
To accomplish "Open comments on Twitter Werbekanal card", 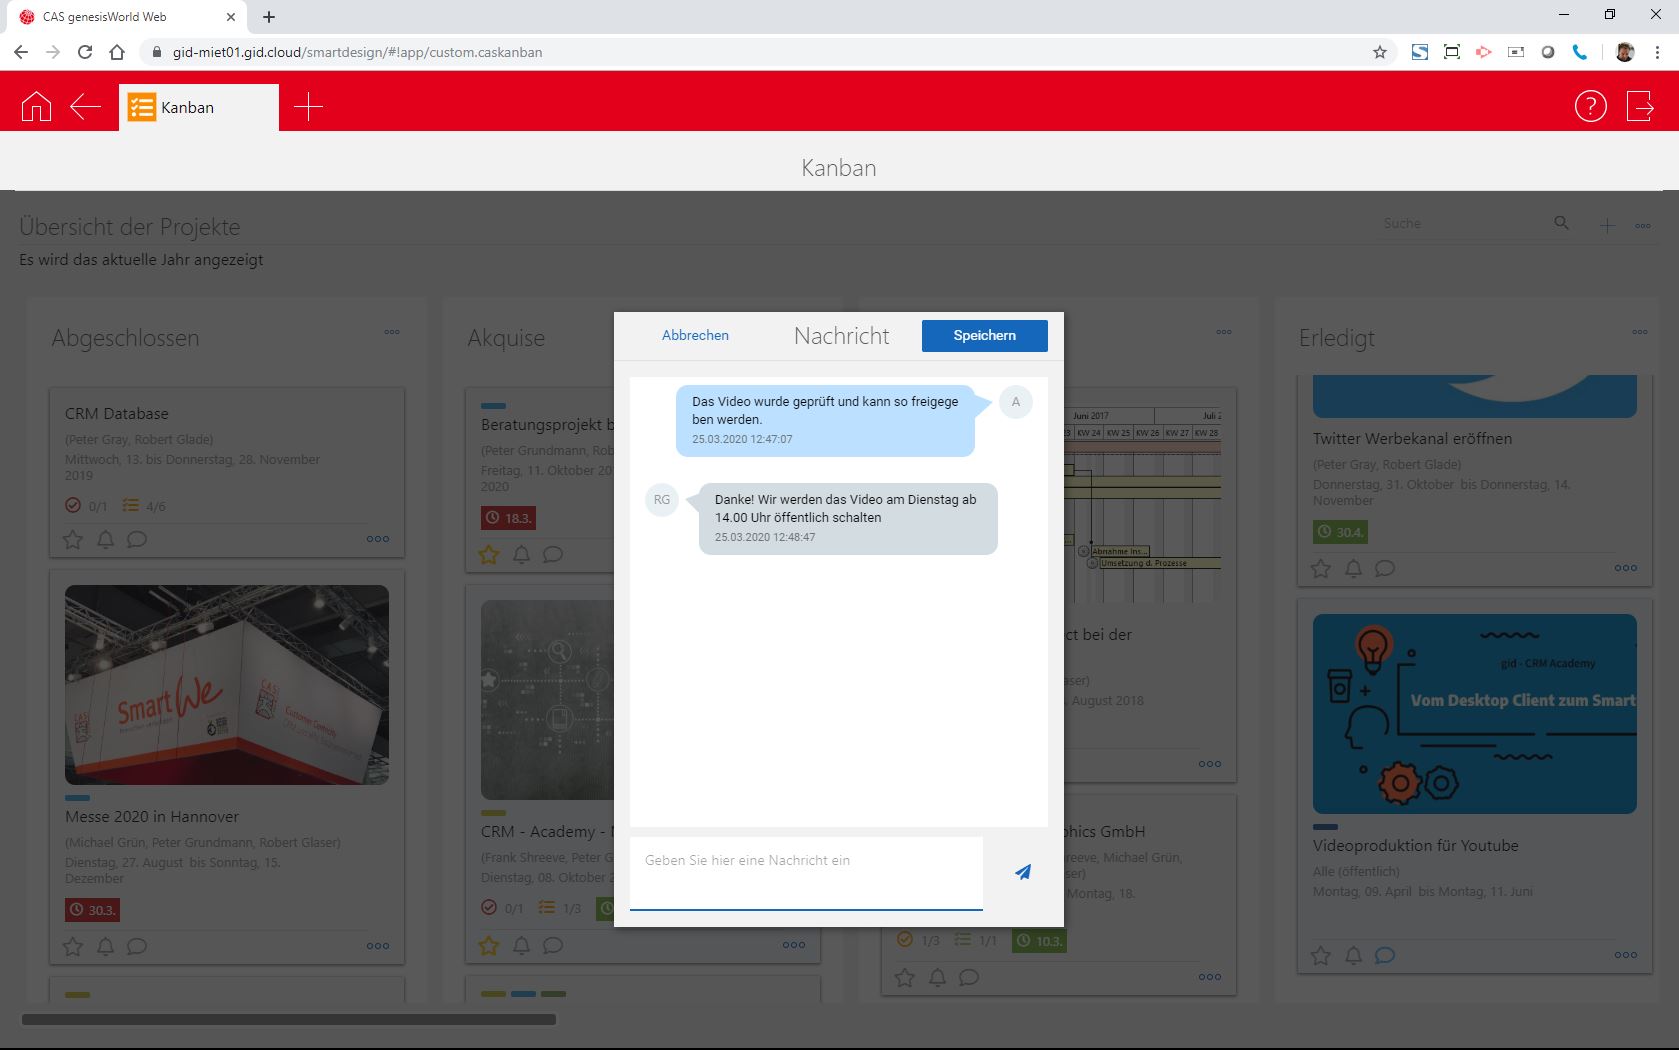I will [x=1385, y=569].
